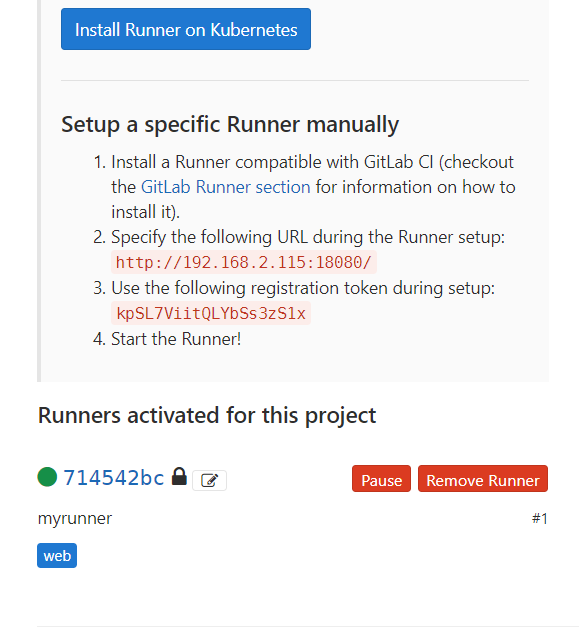Click the Runners activated for this project heading
This screenshot has width=579, height=629.
coord(207,415)
